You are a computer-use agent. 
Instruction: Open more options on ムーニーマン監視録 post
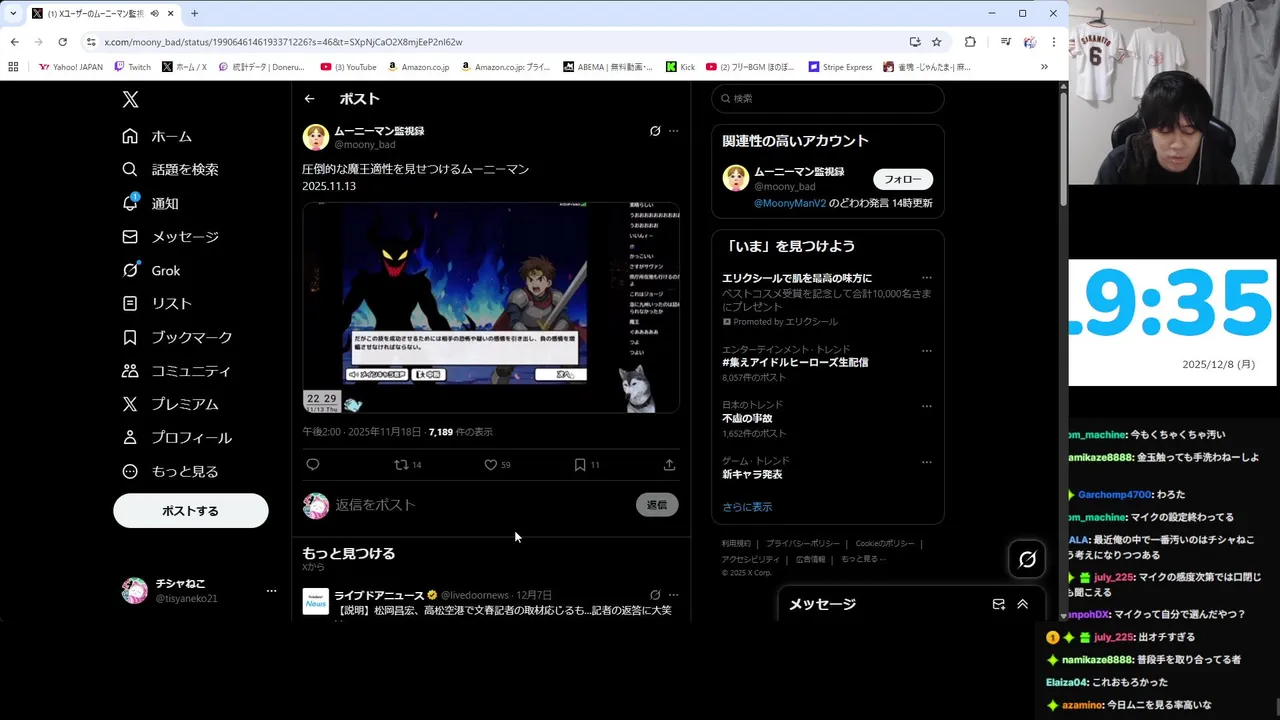pyautogui.click(x=674, y=131)
